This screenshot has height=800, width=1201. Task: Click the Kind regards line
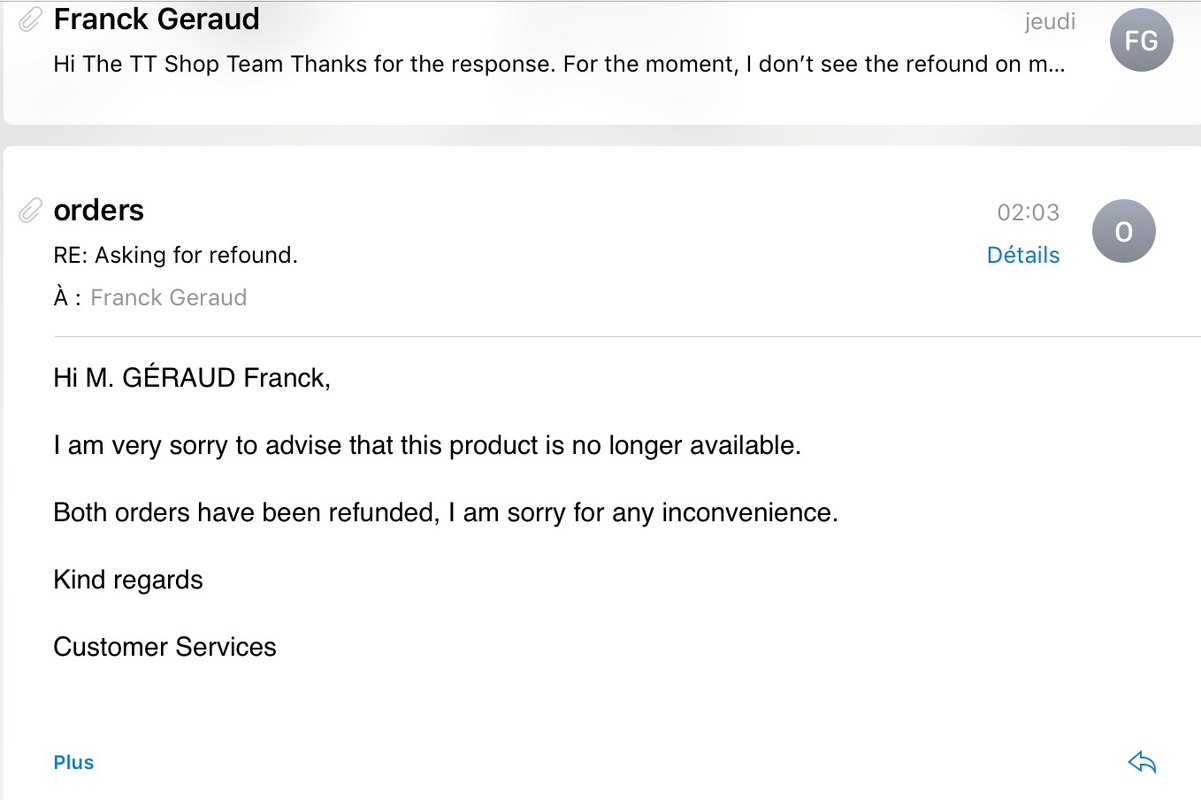coord(128,580)
